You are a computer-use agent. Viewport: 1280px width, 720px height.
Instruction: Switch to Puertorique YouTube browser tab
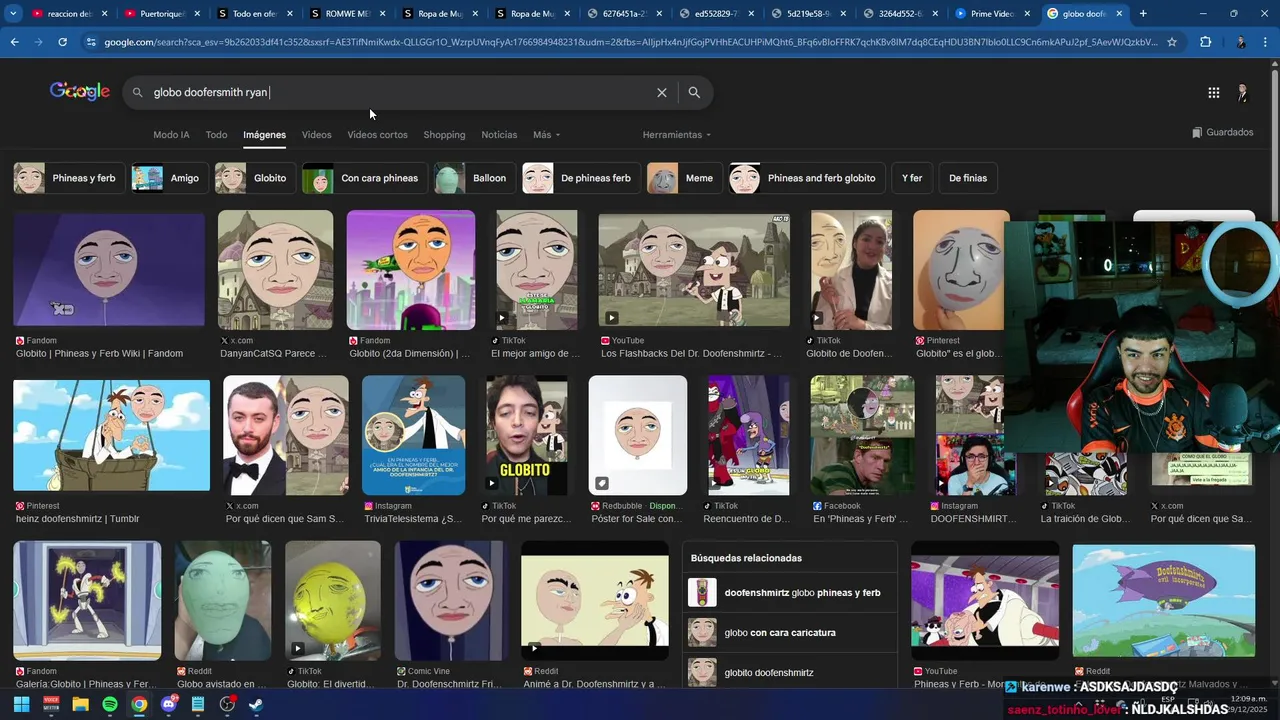pyautogui.click(x=160, y=14)
